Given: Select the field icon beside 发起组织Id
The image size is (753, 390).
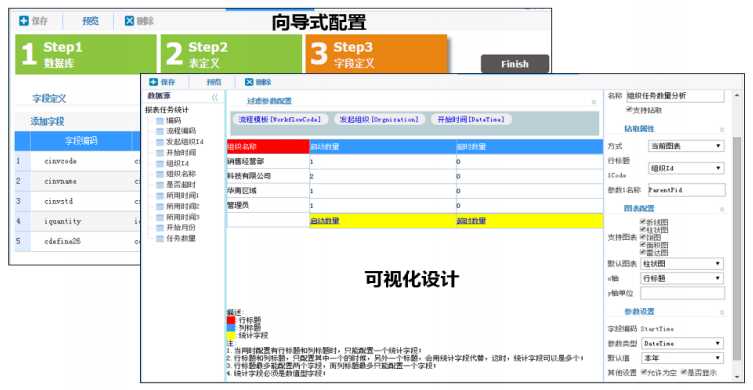Looking at the screenshot, I should coord(160,142).
